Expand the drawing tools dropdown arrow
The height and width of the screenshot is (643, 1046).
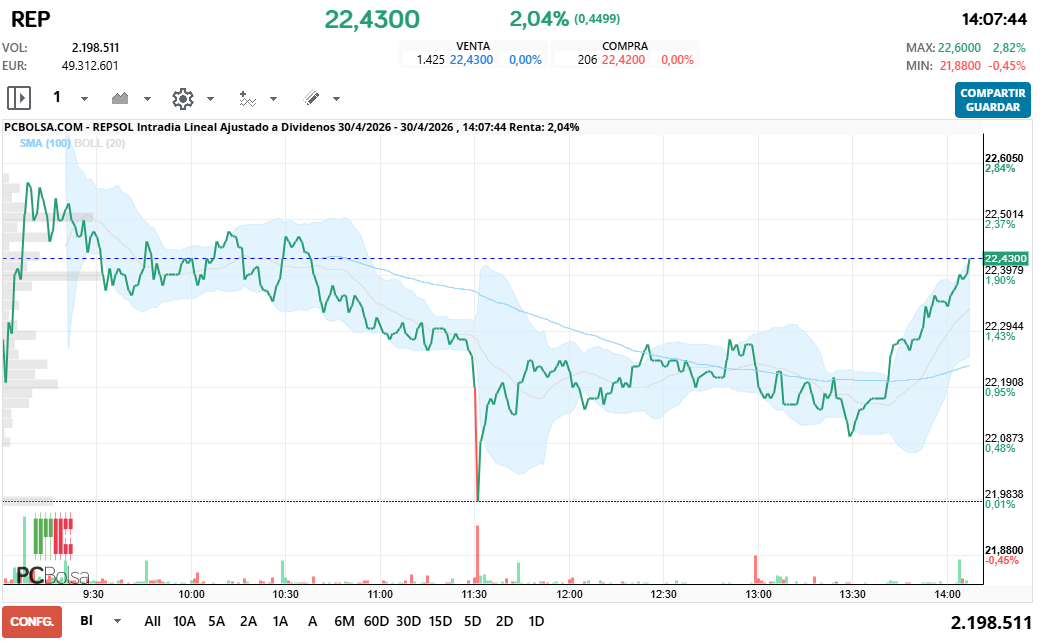[x=336, y=99]
